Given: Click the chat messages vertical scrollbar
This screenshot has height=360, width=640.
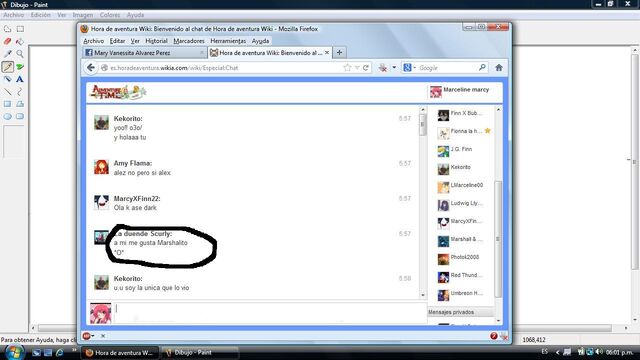Looking at the screenshot, I should pos(423,202).
